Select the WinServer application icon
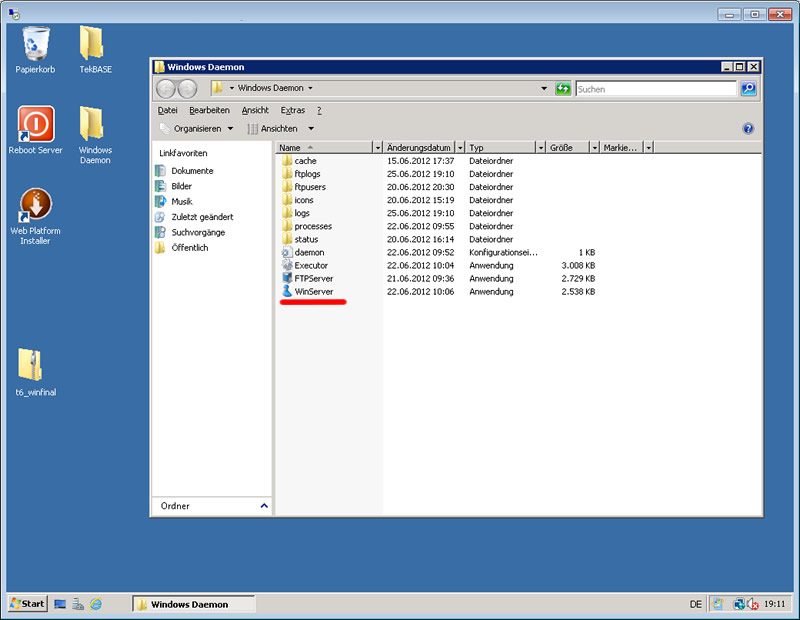This screenshot has height=620, width=800. [x=287, y=291]
